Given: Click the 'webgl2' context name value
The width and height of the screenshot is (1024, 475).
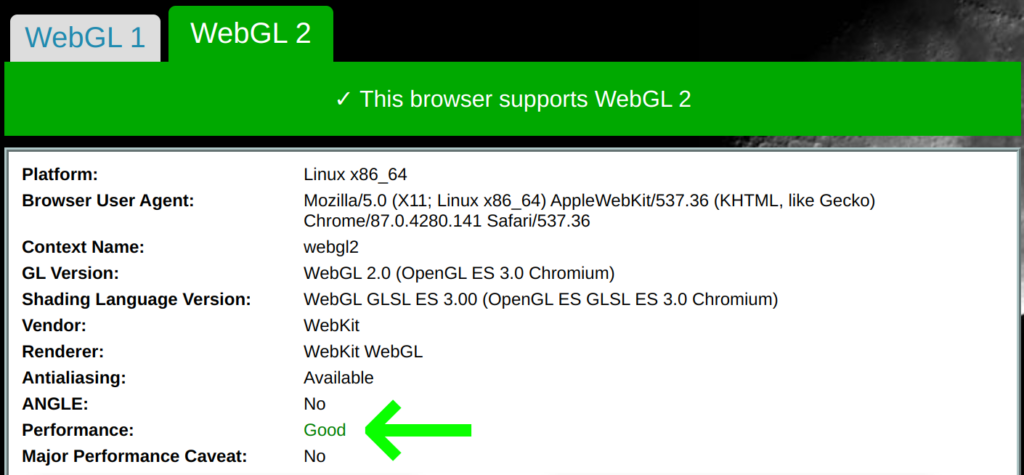Looking at the screenshot, I should pos(330,247).
